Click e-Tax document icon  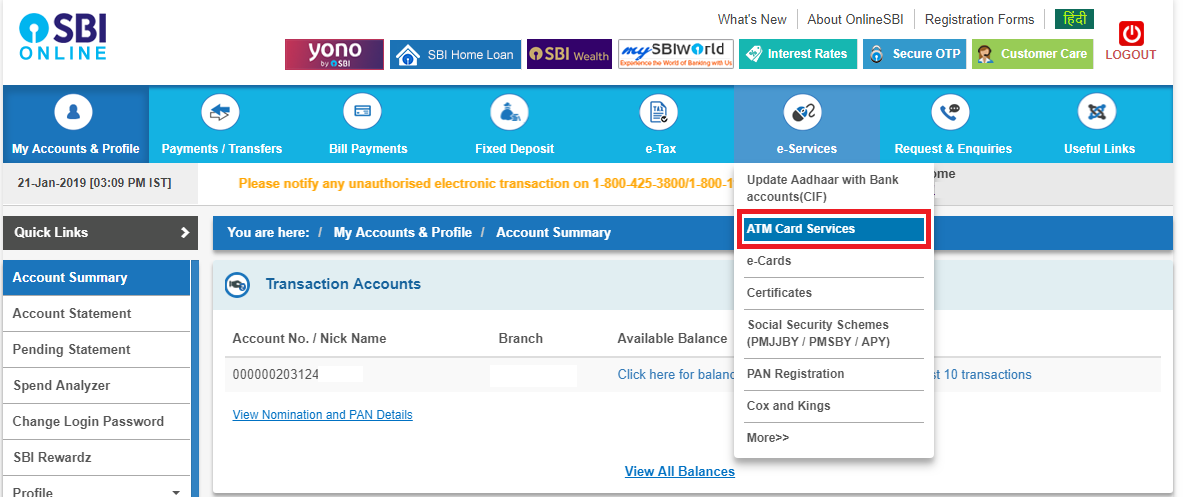point(659,112)
